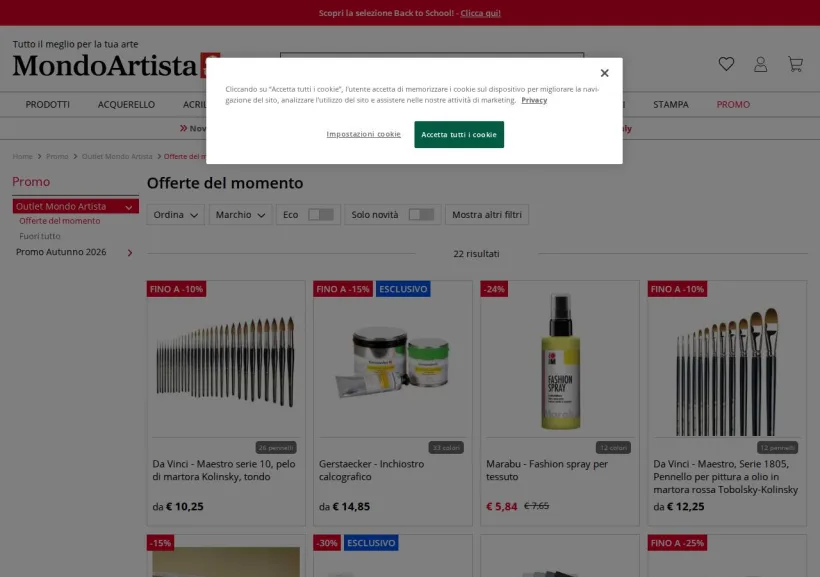The image size is (820, 577).
Task: Open the 'Da Vinci - Maestro, Serie 1805' title
Action: (x=726, y=477)
